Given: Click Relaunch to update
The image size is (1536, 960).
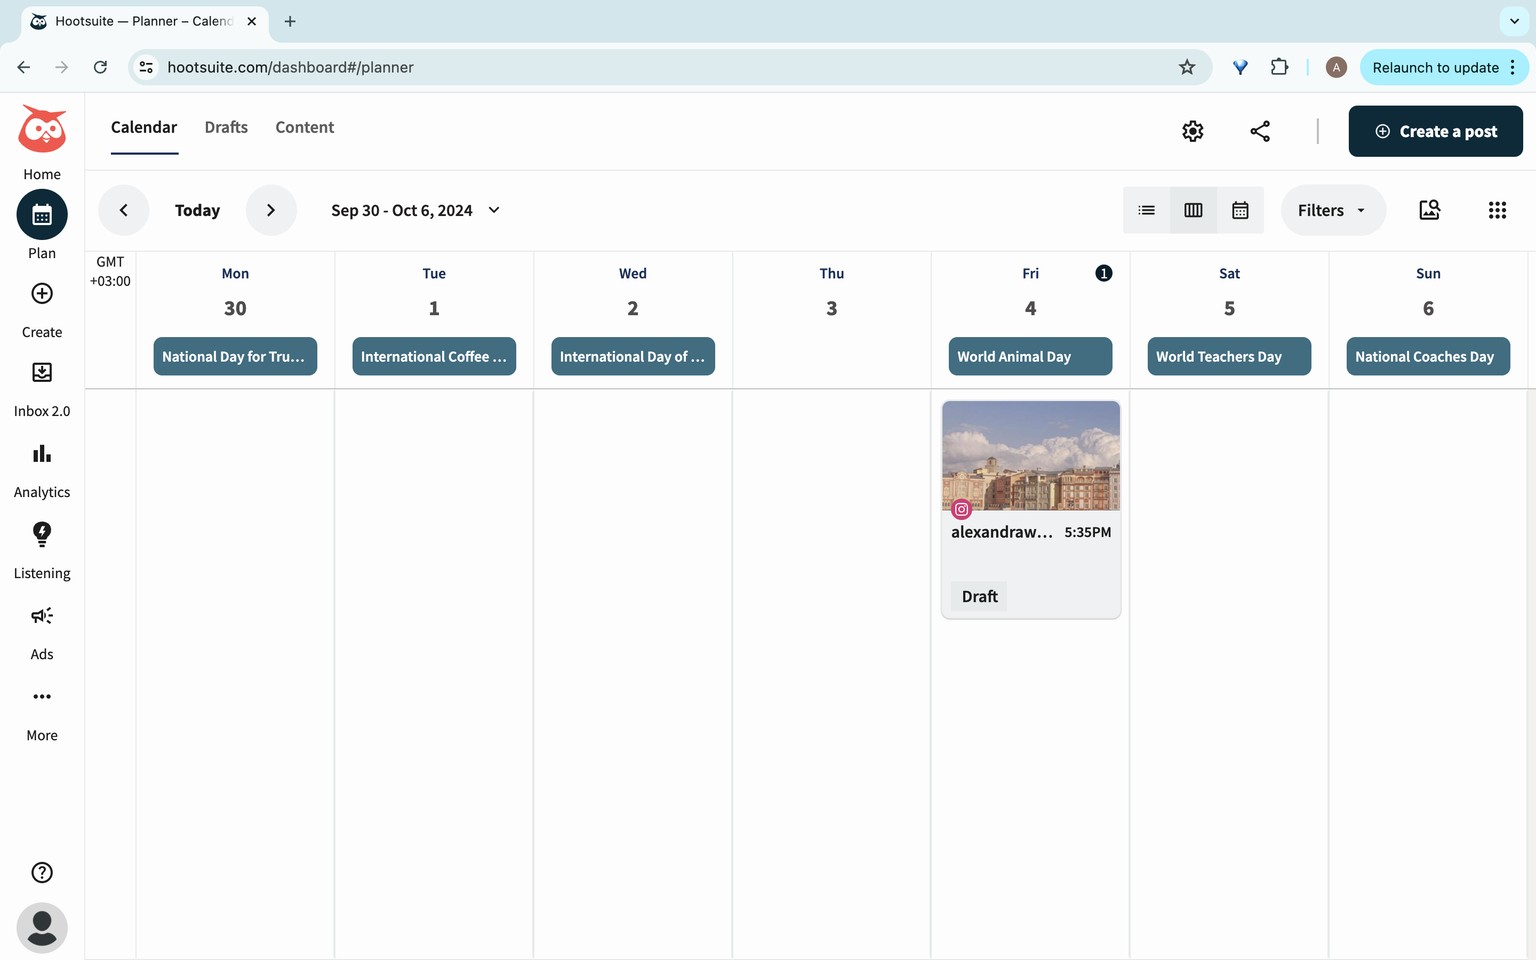Looking at the screenshot, I should click(x=1444, y=67).
